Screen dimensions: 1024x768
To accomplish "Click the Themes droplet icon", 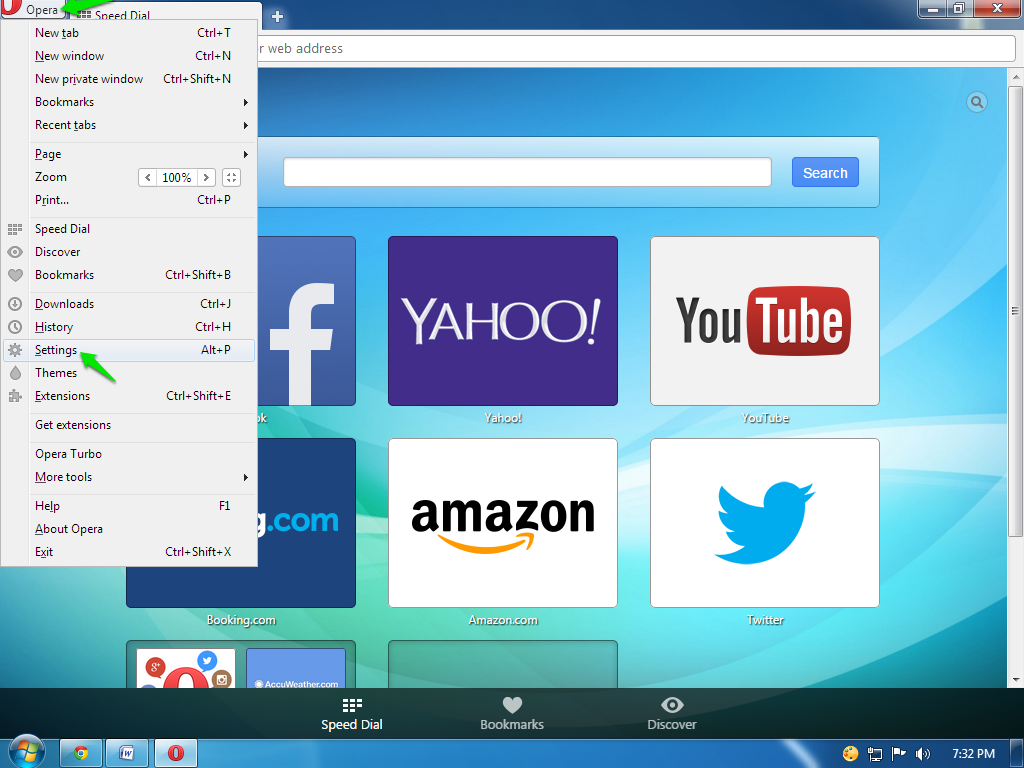I will pos(15,373).
